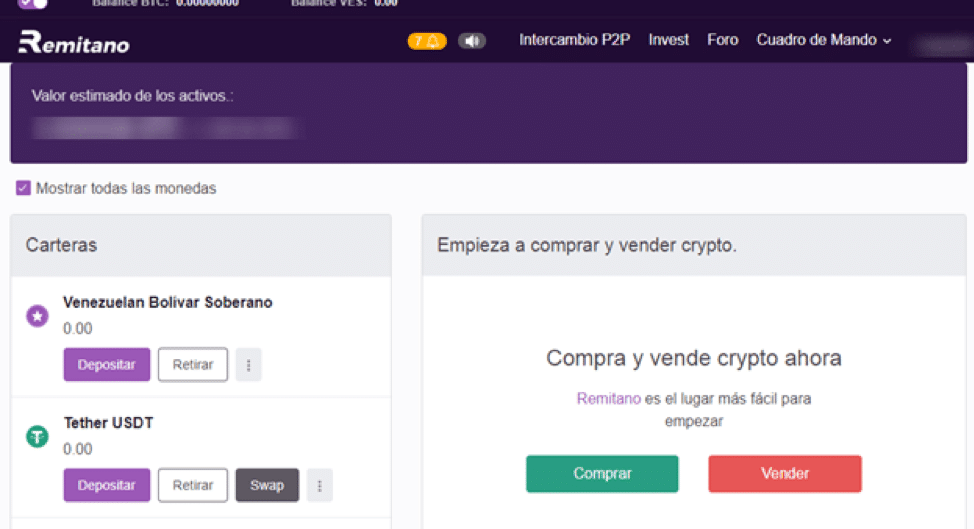Viewport: 974px width, 529px height.
Task: Go to Intercambio P2P
Action: pos(575,40)
